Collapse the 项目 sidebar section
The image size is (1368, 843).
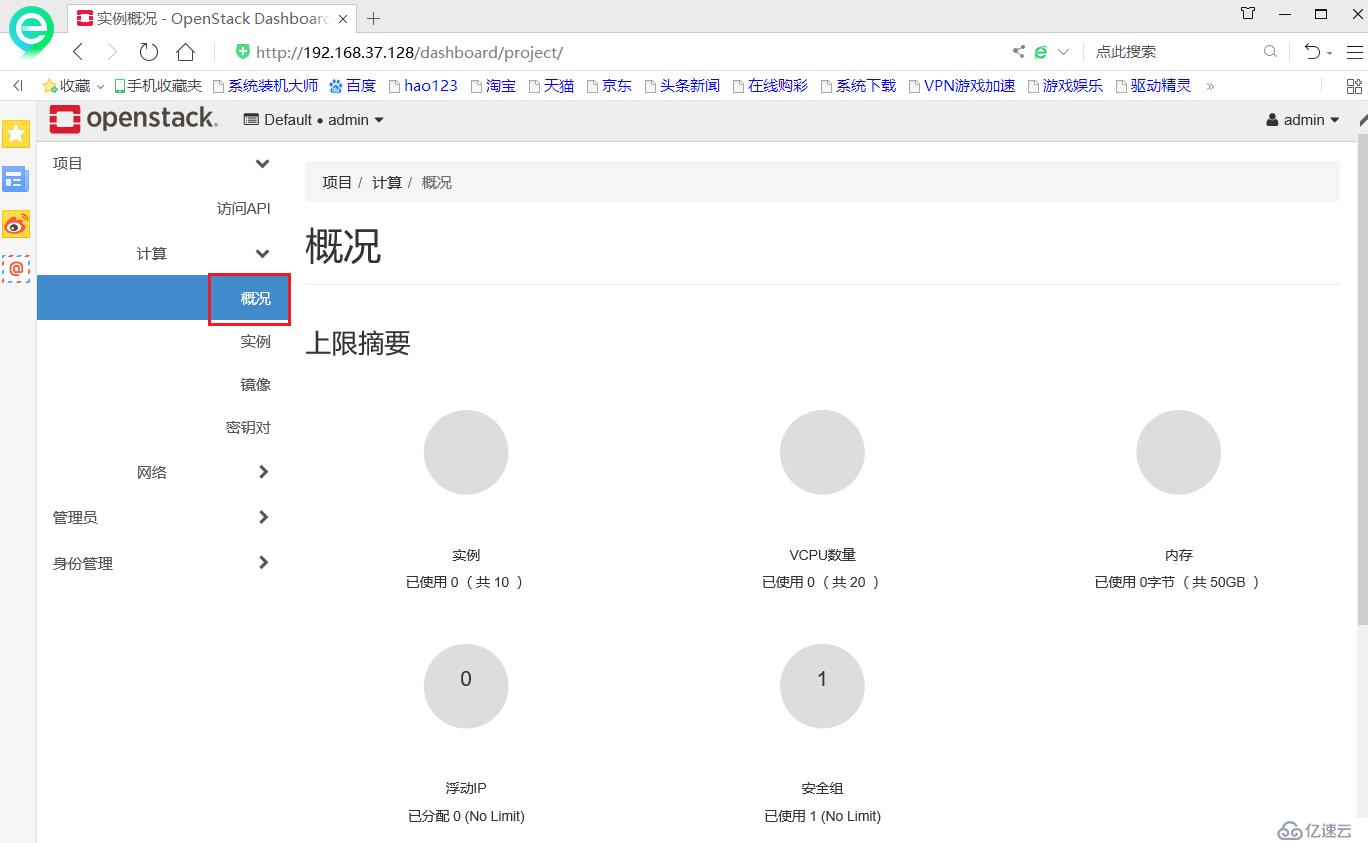pyautogui.click(x=162, y=163)
